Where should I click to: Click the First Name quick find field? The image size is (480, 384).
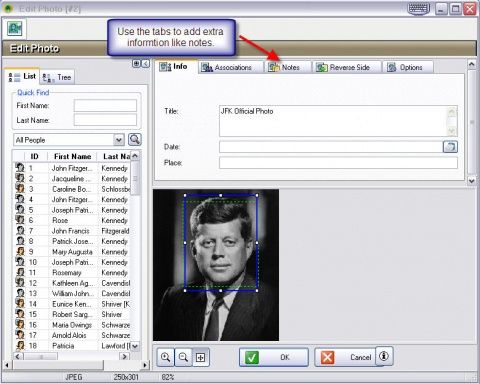[105, 105]
